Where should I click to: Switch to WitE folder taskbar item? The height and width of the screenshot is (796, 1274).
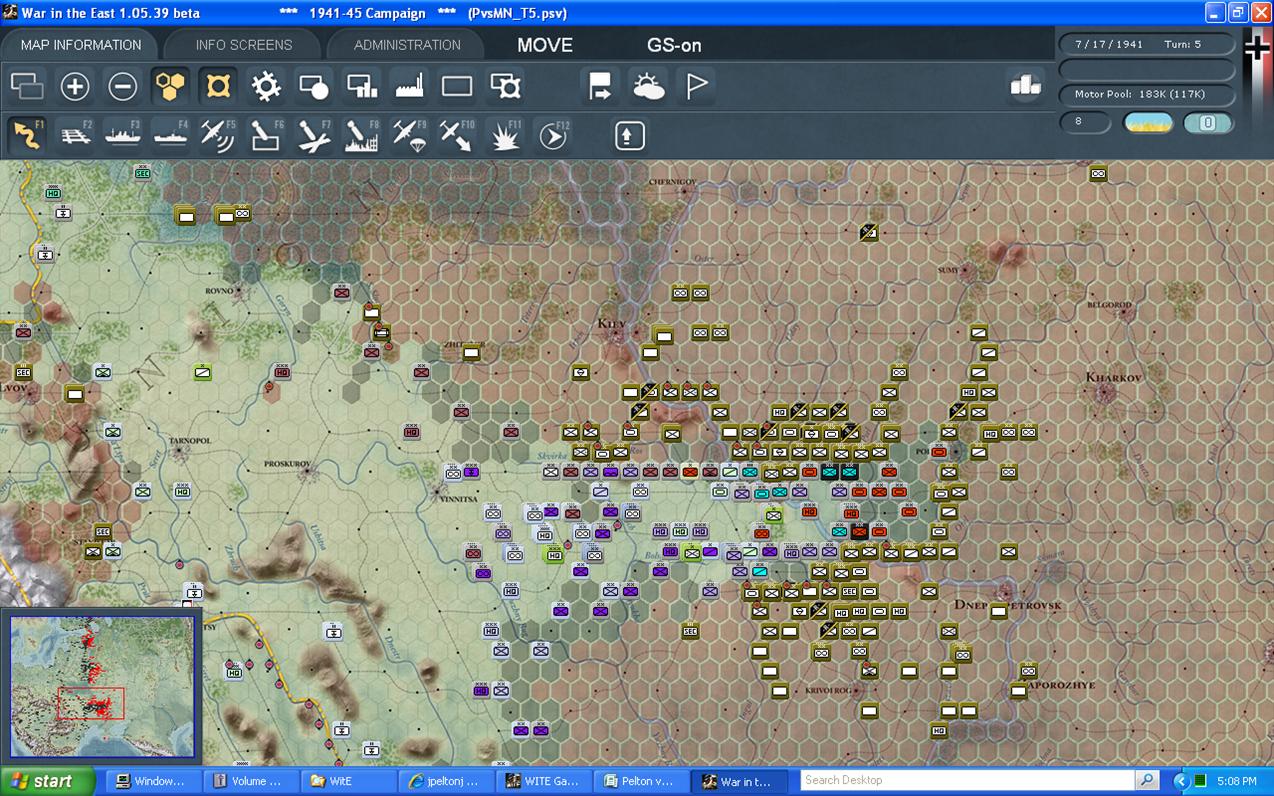348,781
